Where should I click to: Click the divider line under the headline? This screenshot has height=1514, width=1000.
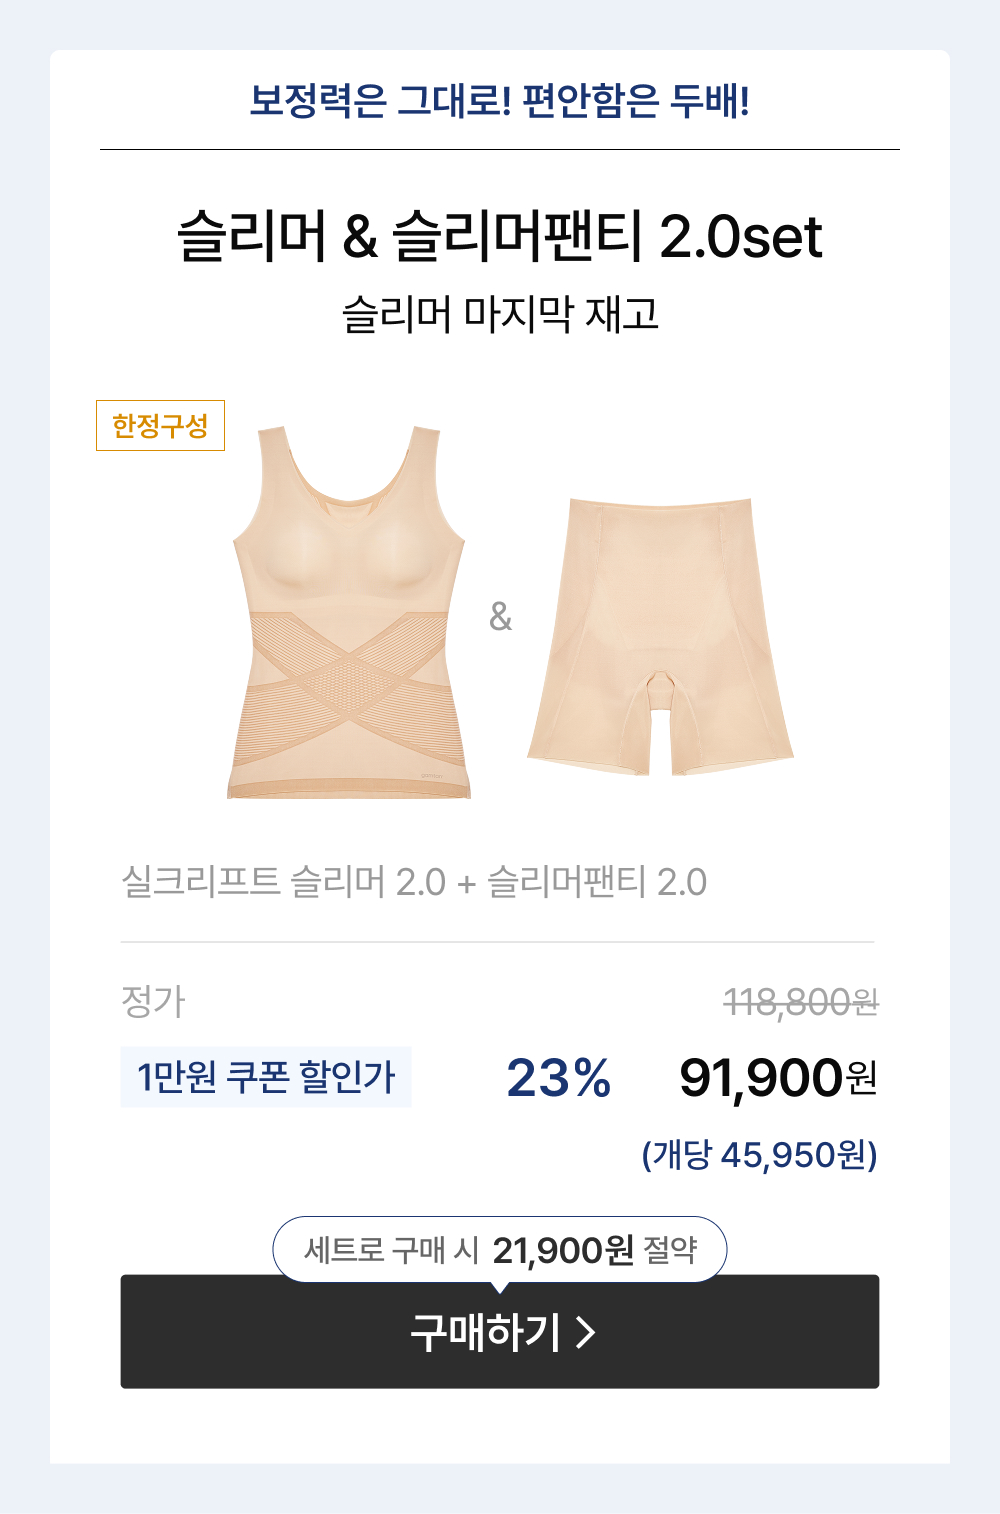(500, 150)
